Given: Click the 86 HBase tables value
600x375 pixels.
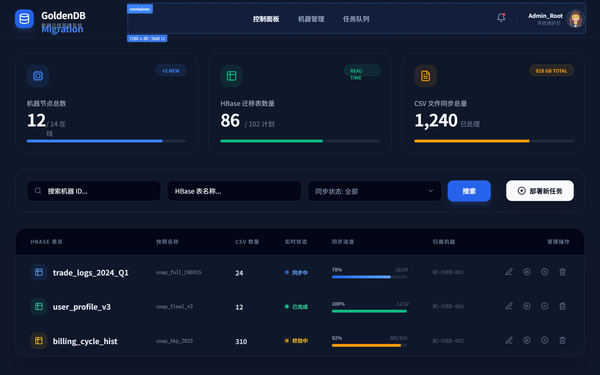Looking at the screenshot, I should click(x=230, y=120).
